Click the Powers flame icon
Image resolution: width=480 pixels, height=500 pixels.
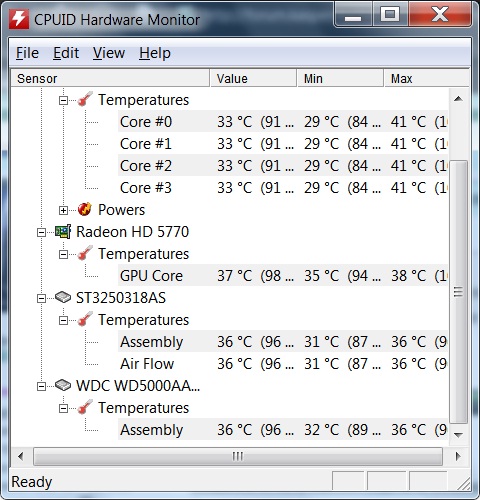(85, 210)
